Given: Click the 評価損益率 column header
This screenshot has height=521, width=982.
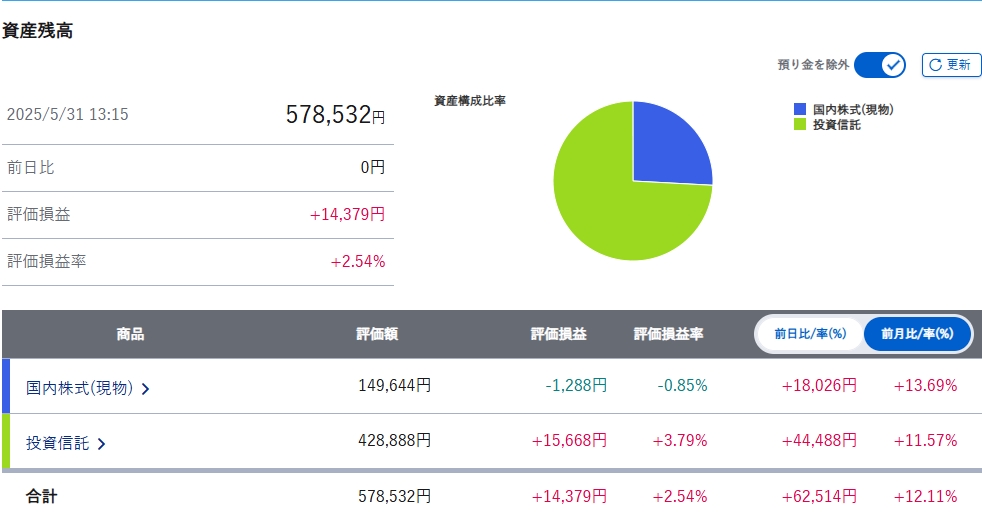Looking at the screenshot, I should click(x=668, y=334).
